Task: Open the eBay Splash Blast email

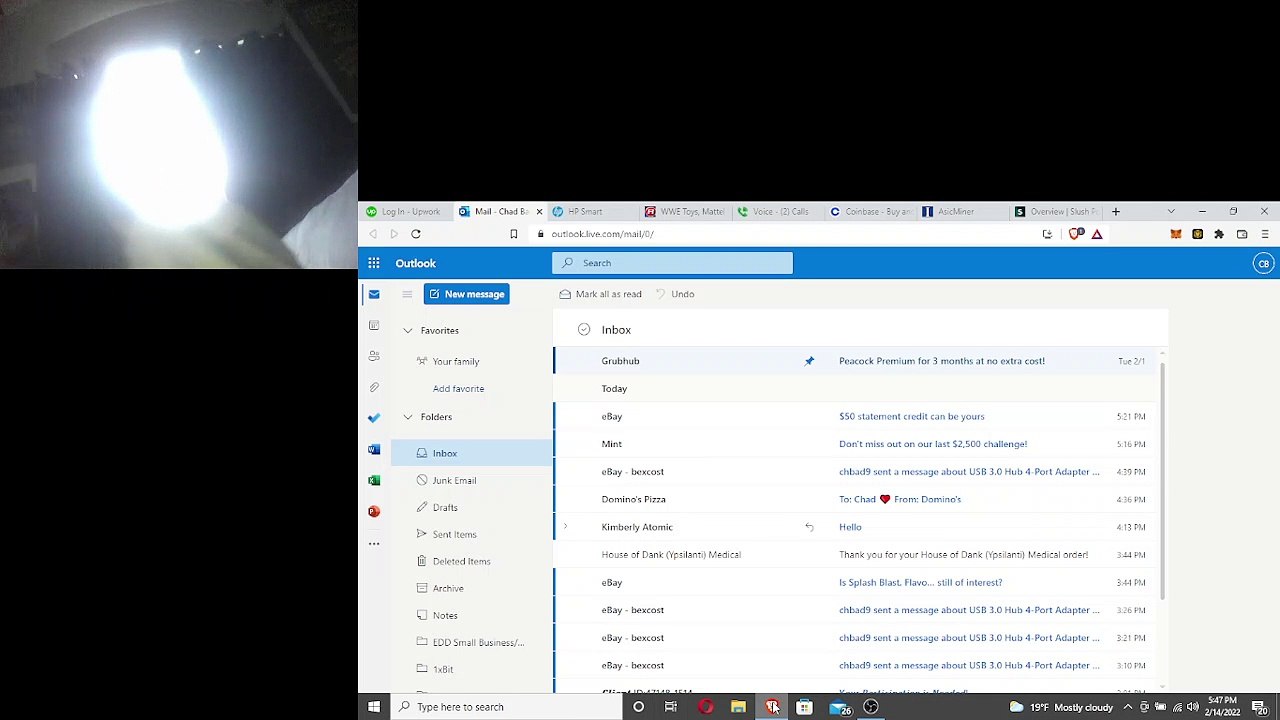Action: pyautogui.click(x=857, y=582)
